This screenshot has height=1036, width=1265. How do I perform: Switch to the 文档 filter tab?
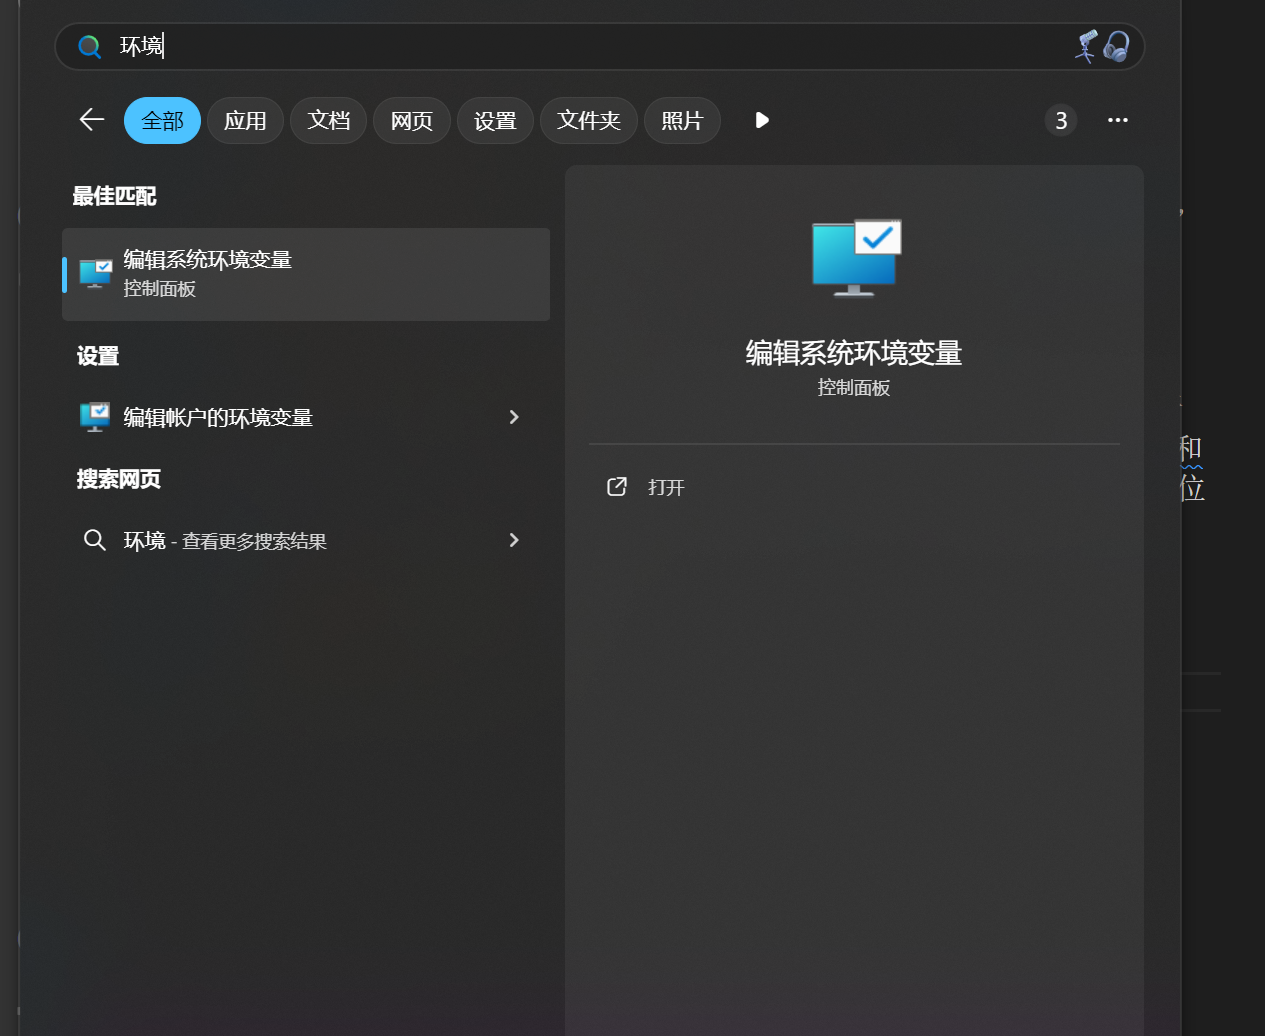click(x=328, y=121)
